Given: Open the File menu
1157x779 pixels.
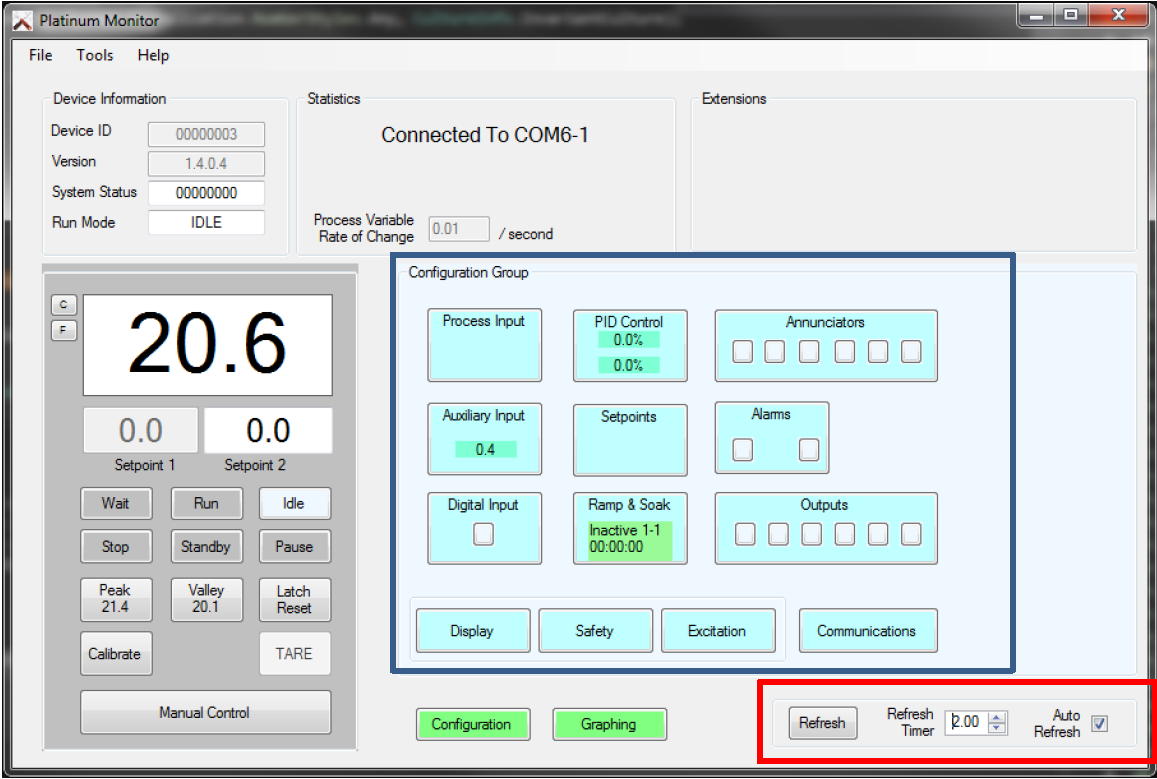Looking at the screenshot, I should tap(41, 55).
